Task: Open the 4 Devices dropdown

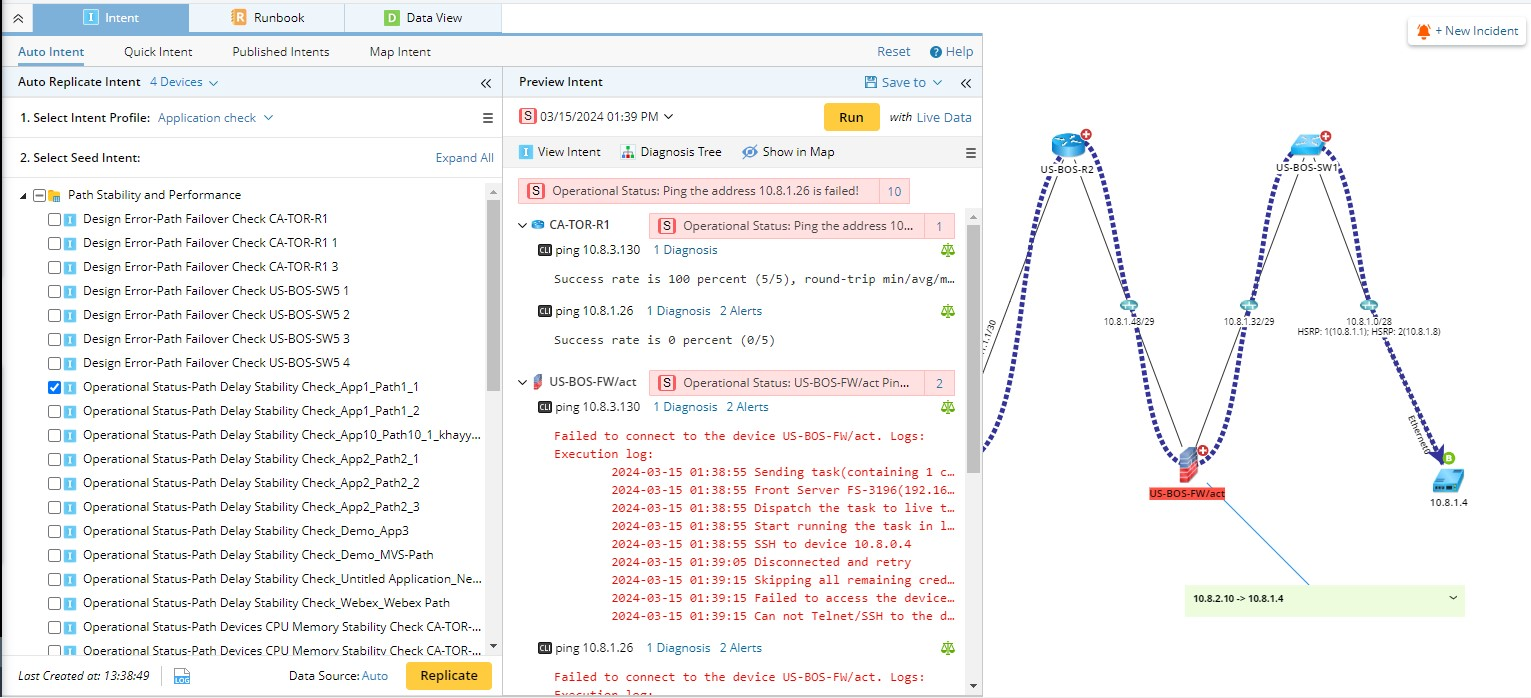Action: [184, 82]
